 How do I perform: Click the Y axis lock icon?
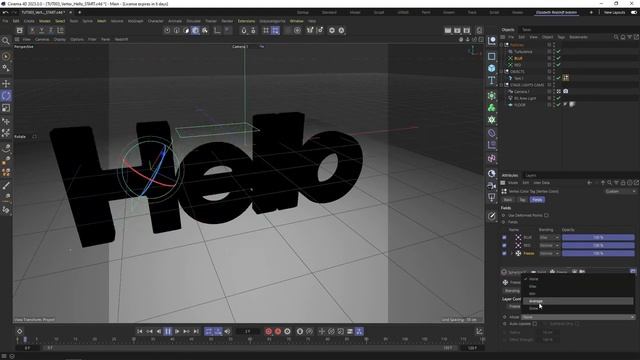[x=41, y=30]
